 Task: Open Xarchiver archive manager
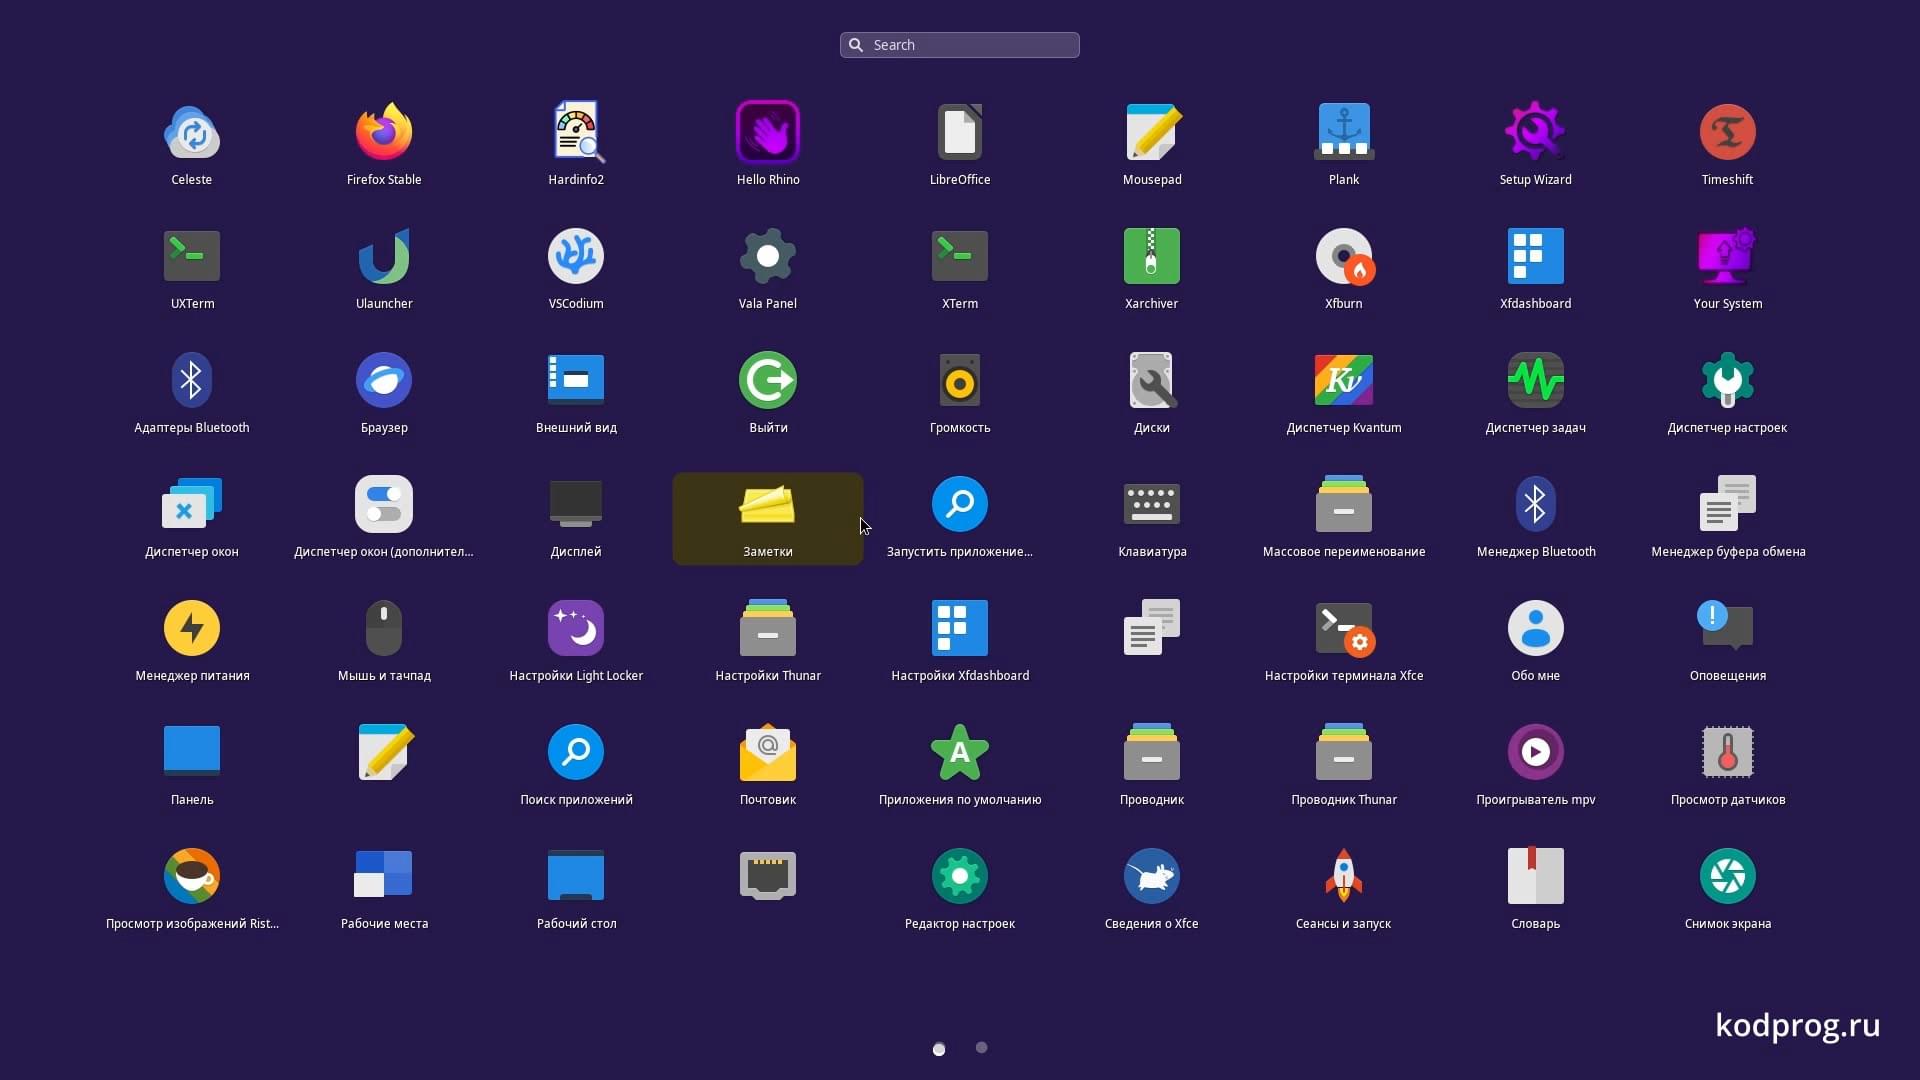point(1152,256)
